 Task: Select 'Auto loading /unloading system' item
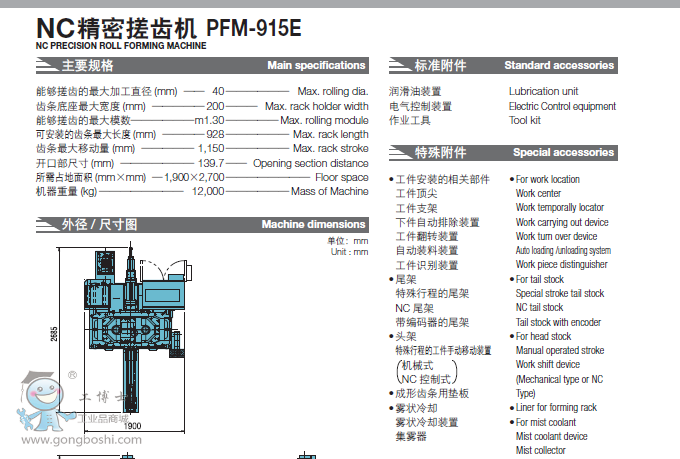point(563,250)
